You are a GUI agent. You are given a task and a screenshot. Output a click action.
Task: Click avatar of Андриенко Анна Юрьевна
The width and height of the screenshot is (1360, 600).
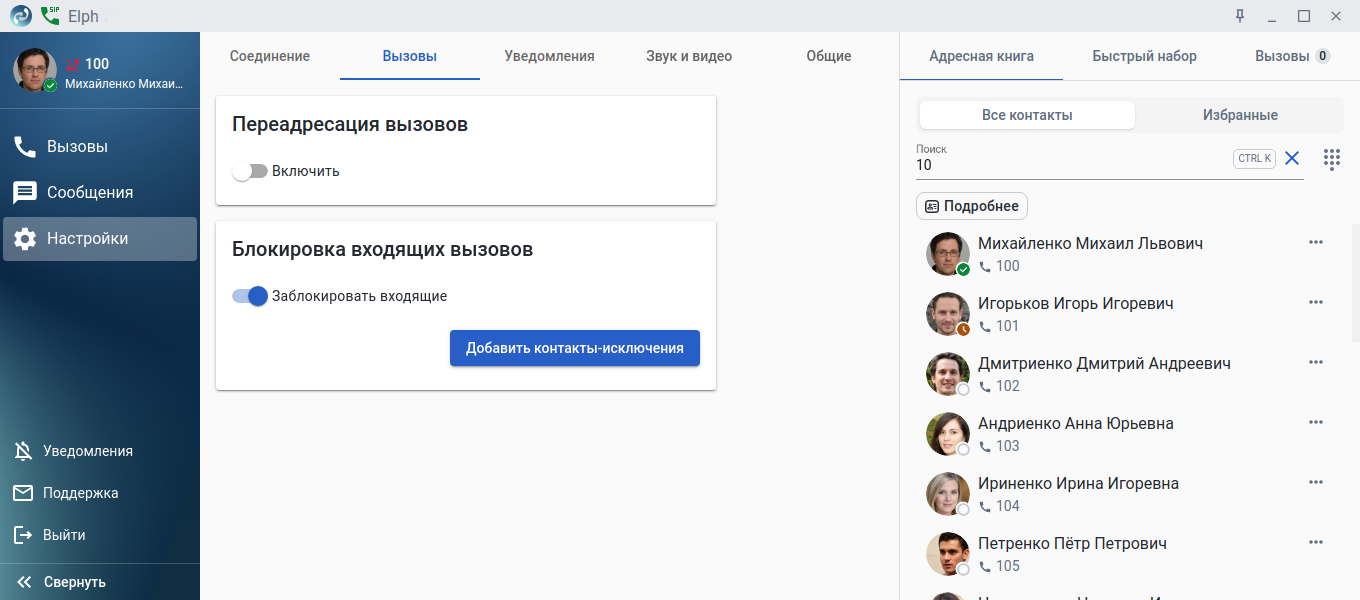click(948, 434)
